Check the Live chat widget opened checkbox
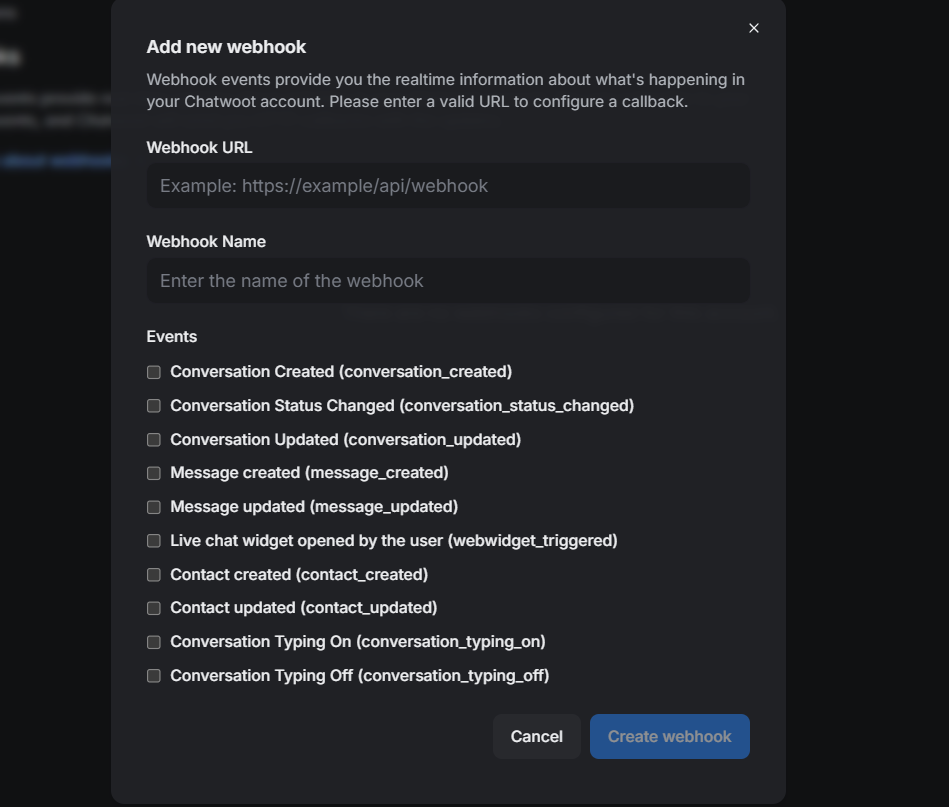 (x=154, y=541)
